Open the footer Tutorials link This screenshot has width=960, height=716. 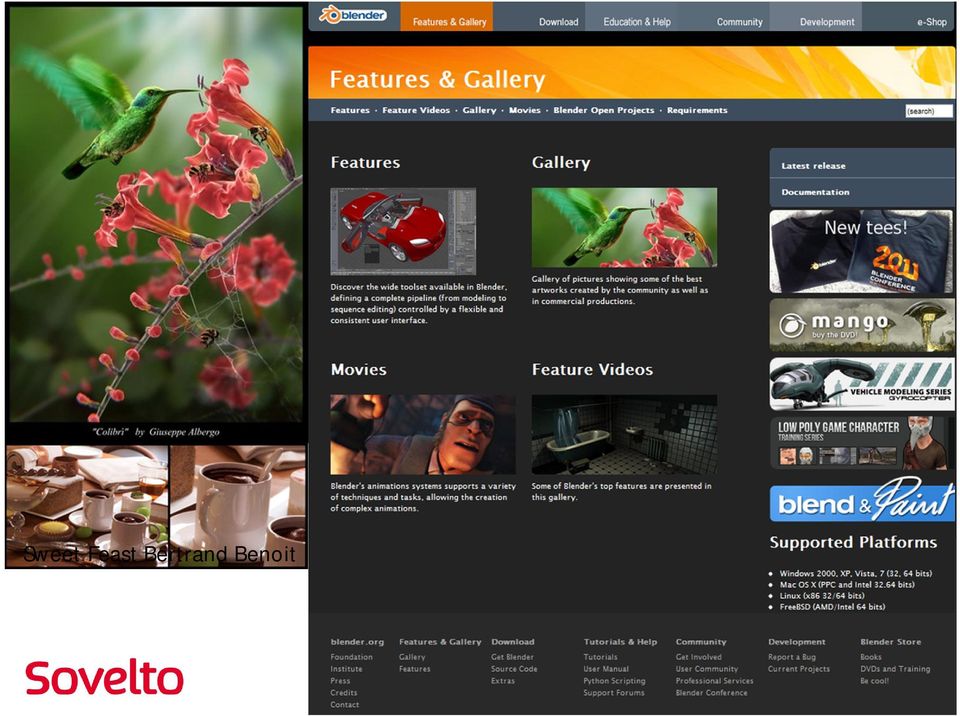point(601,657)
